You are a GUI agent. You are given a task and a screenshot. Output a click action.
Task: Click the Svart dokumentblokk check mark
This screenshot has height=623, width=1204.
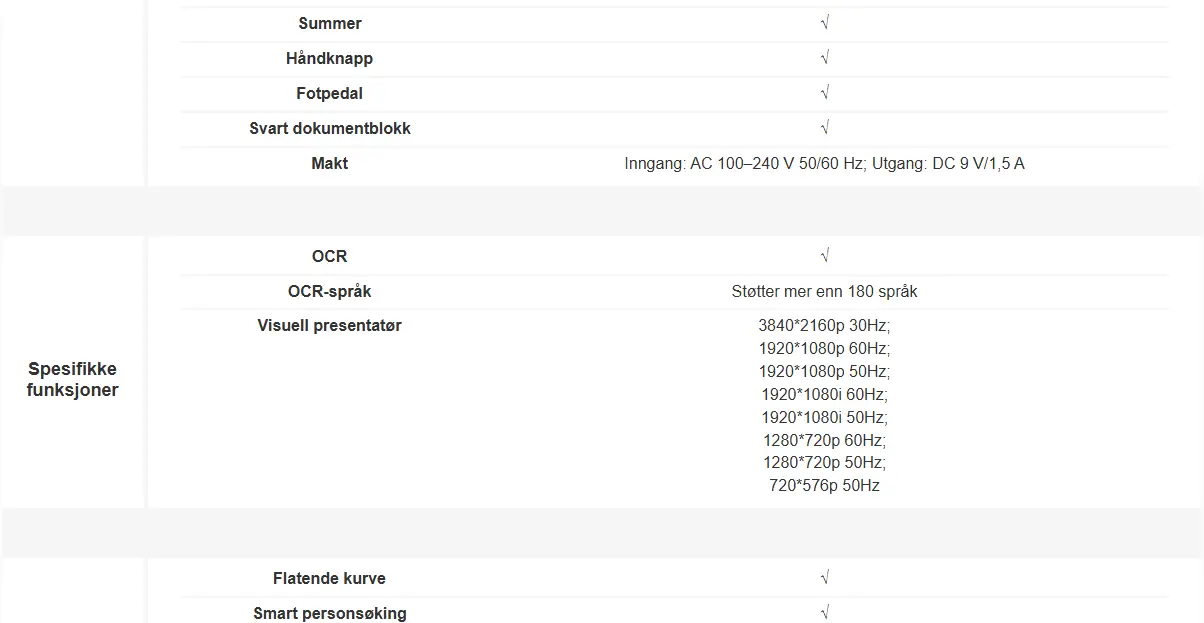pyautogui.click(x=825, y=128)
